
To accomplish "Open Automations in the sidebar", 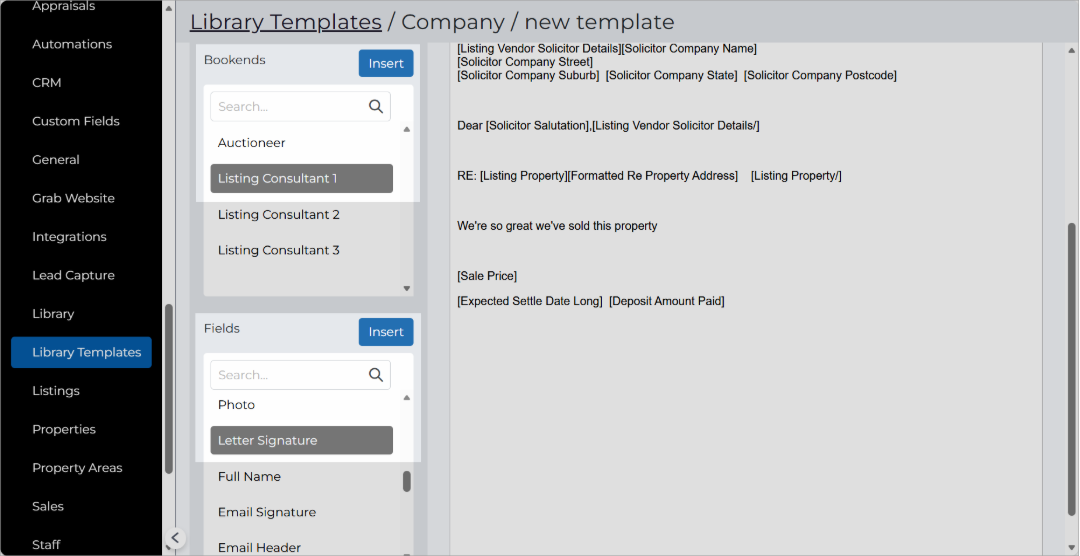I will coord(72,44).
